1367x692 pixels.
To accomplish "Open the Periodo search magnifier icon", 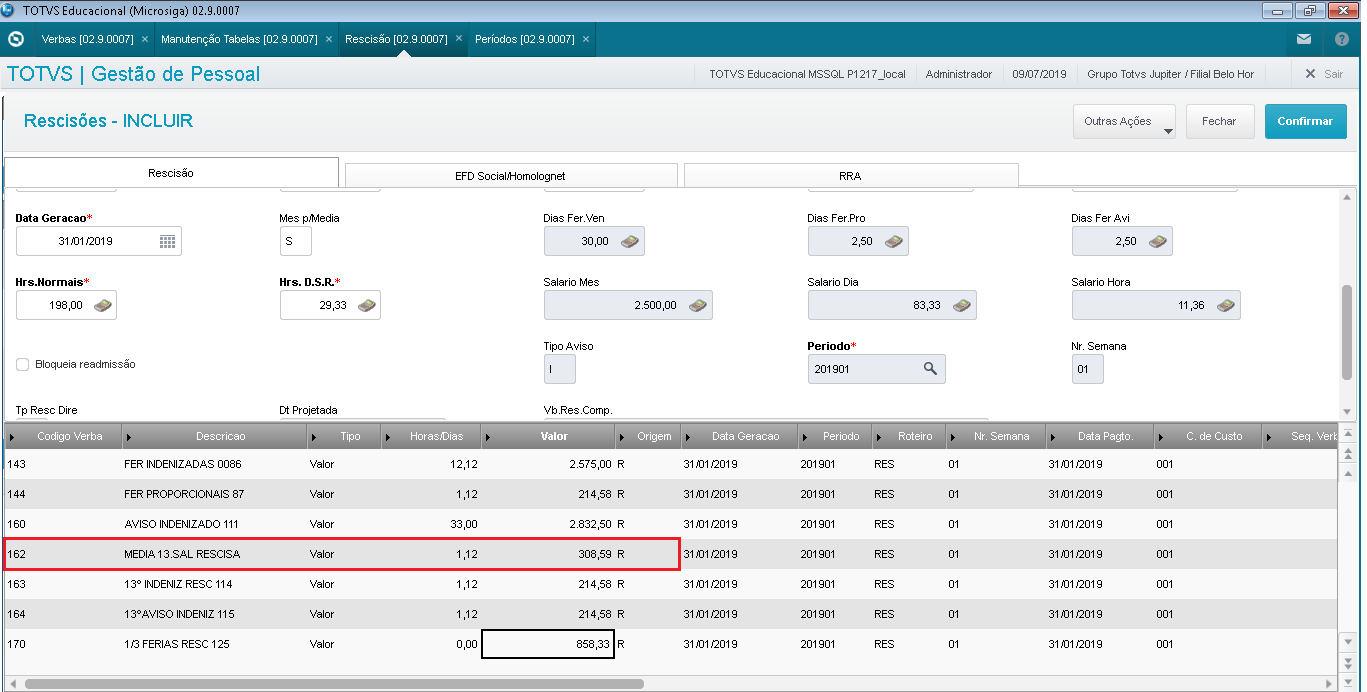I will (930, 369).
